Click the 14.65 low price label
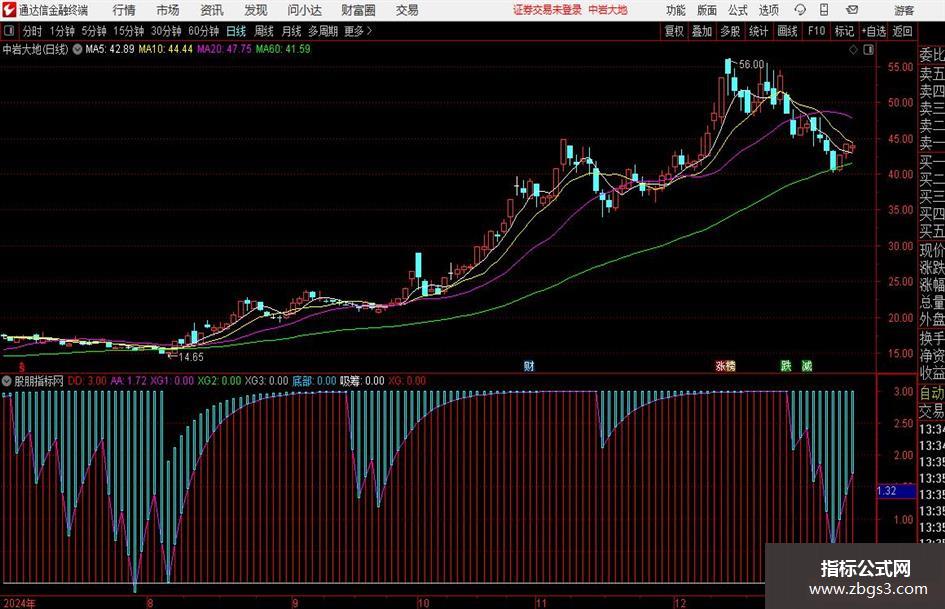Screen dimensions: 945x609 [x=191, y=357]
